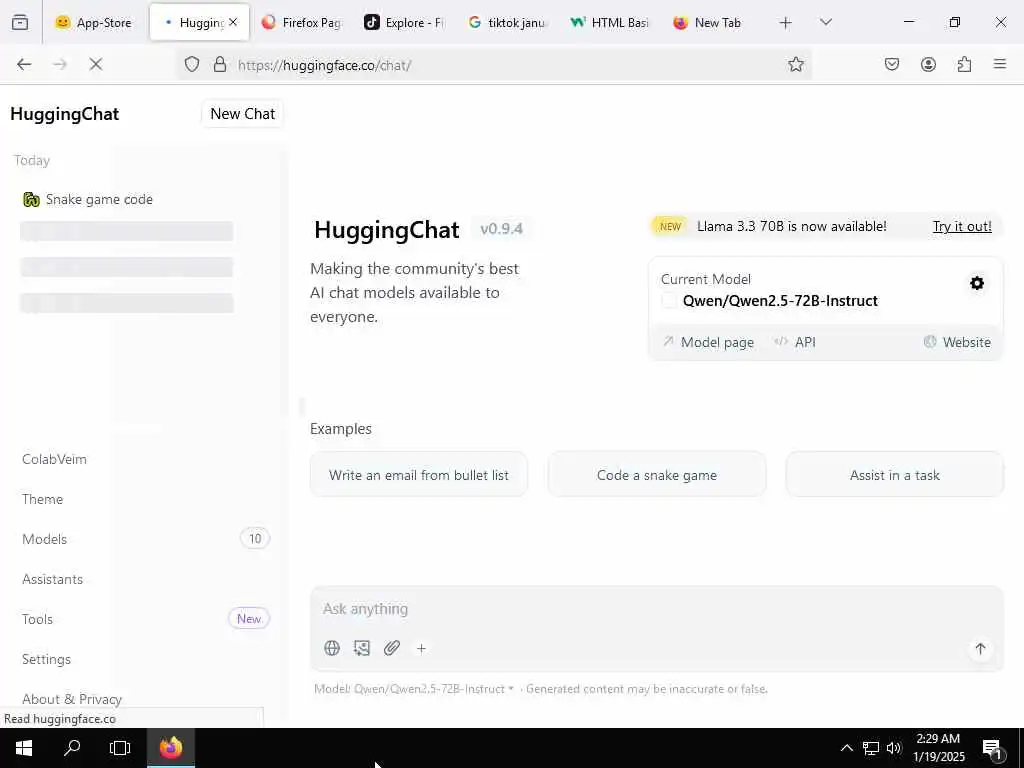View site security padlock info
This screenshot has width=1024, height=768.
pyautogui.click(x=220, y=64)
